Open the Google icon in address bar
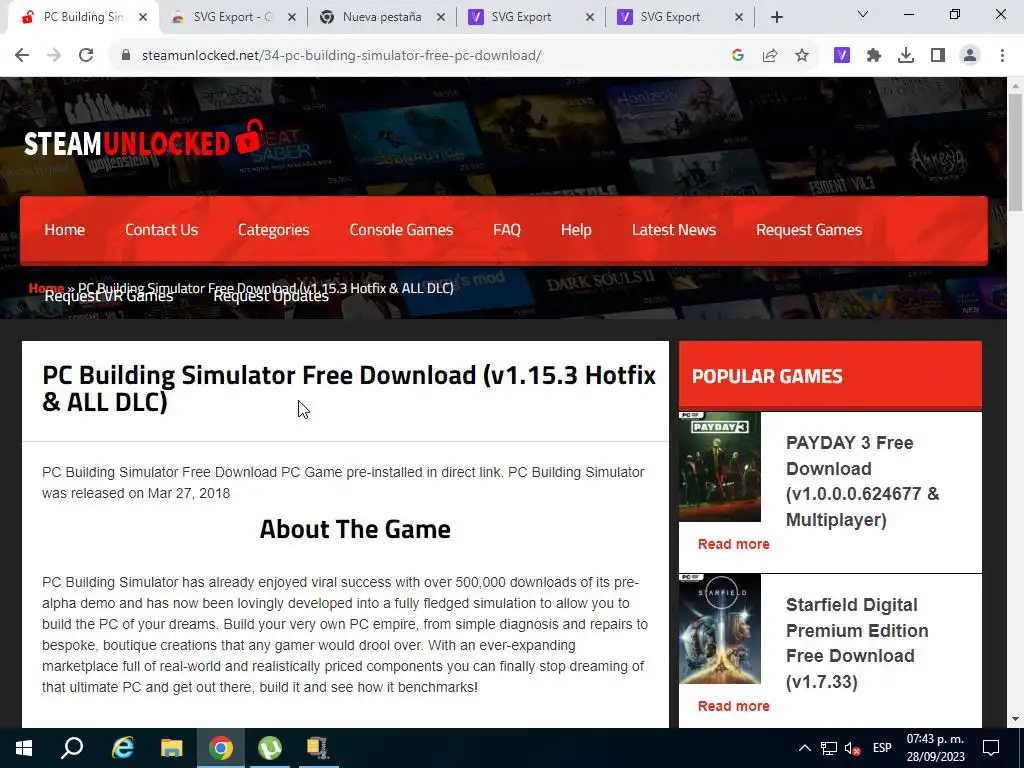Viewport: 1024px width, 768px height. tap(738, 56)
